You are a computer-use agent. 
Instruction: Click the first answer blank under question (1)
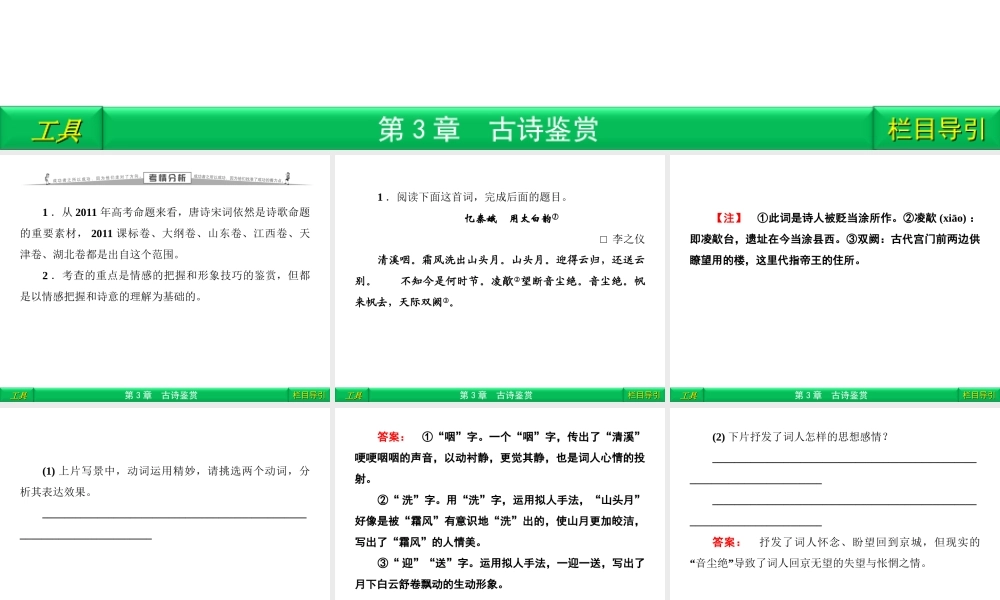tap(174, 517)
